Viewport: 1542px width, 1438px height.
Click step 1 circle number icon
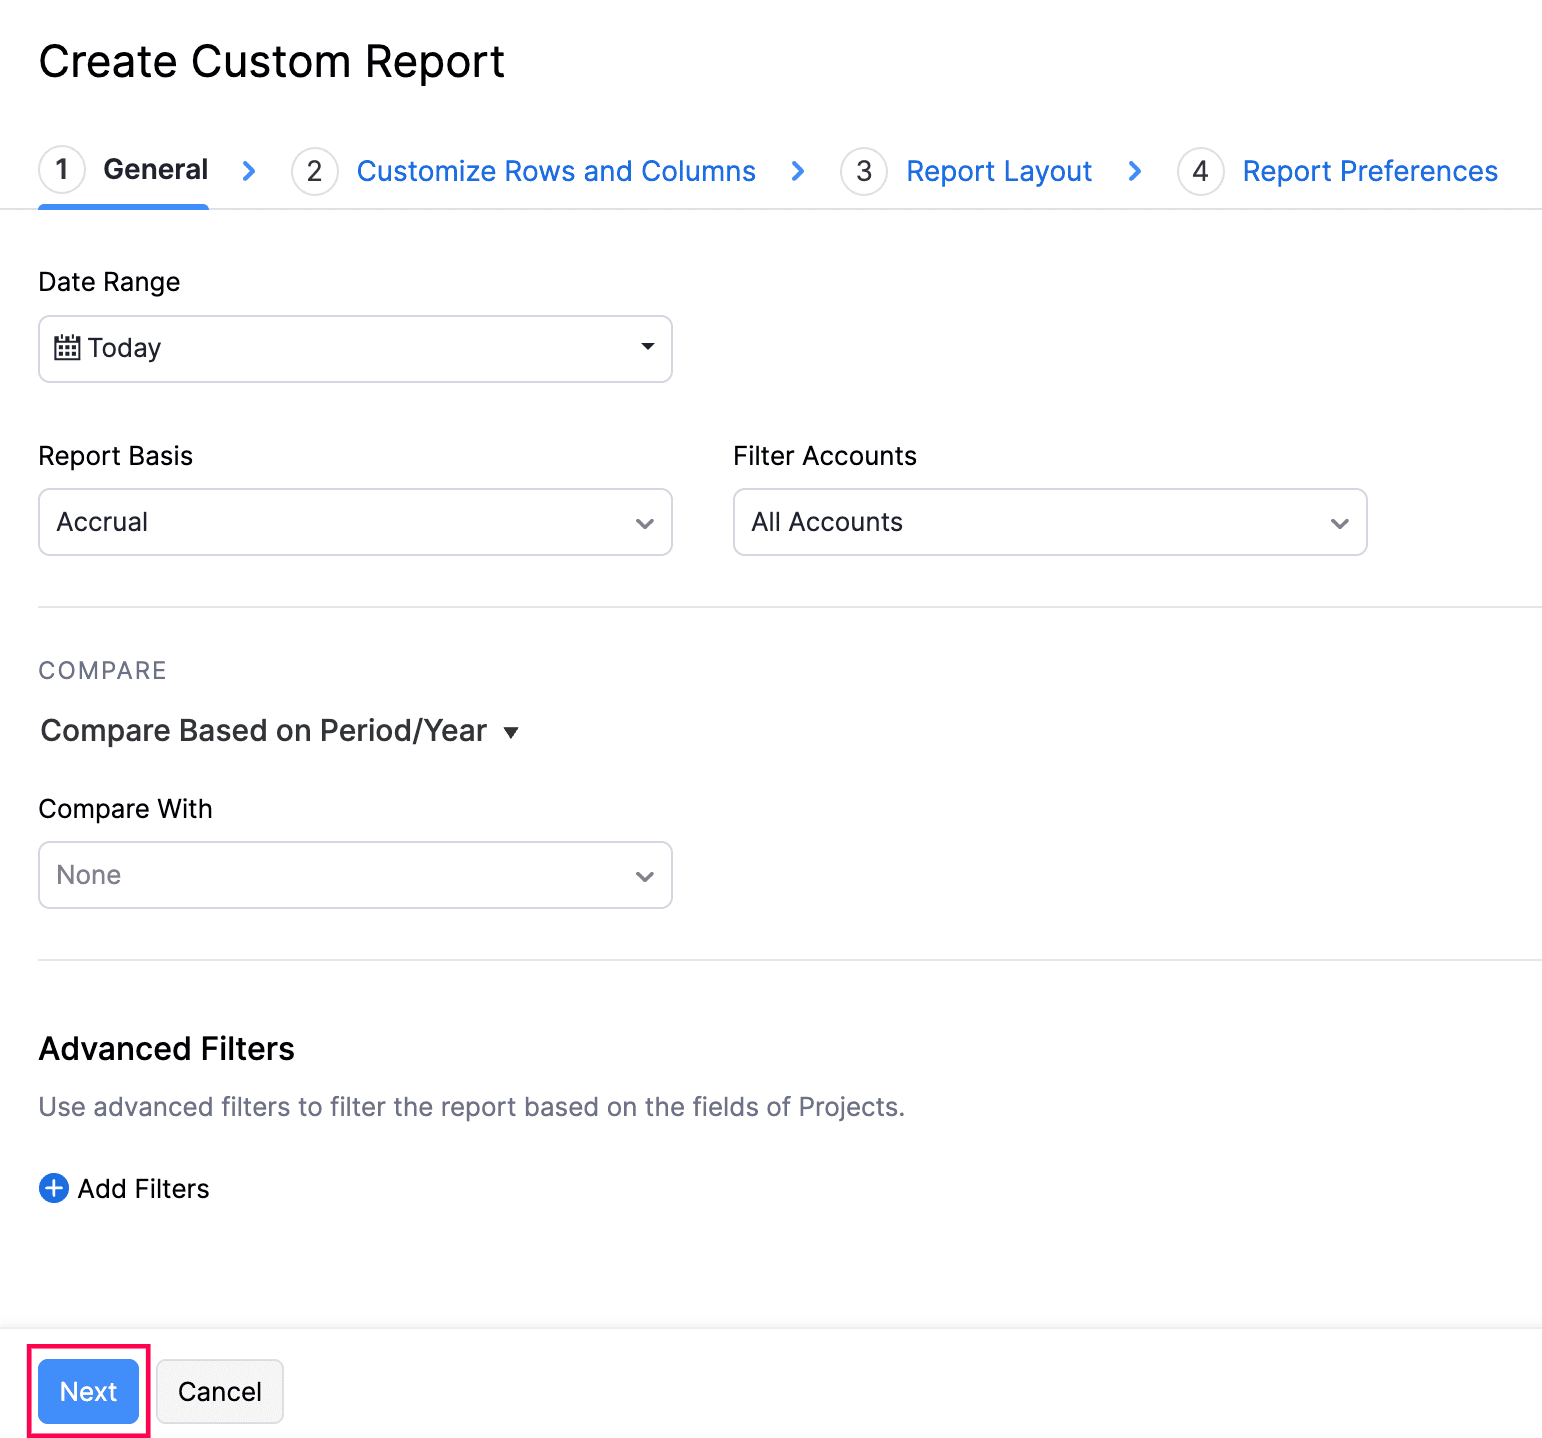(x=62, y=170)
